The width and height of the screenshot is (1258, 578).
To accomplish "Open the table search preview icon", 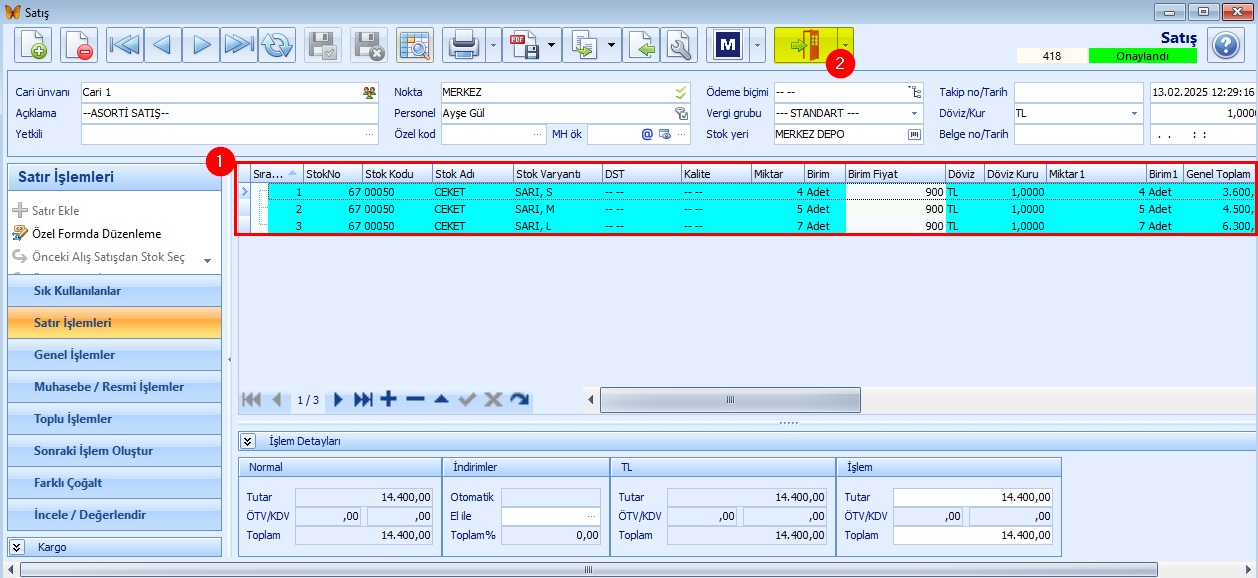I will [x=415, y=45].
